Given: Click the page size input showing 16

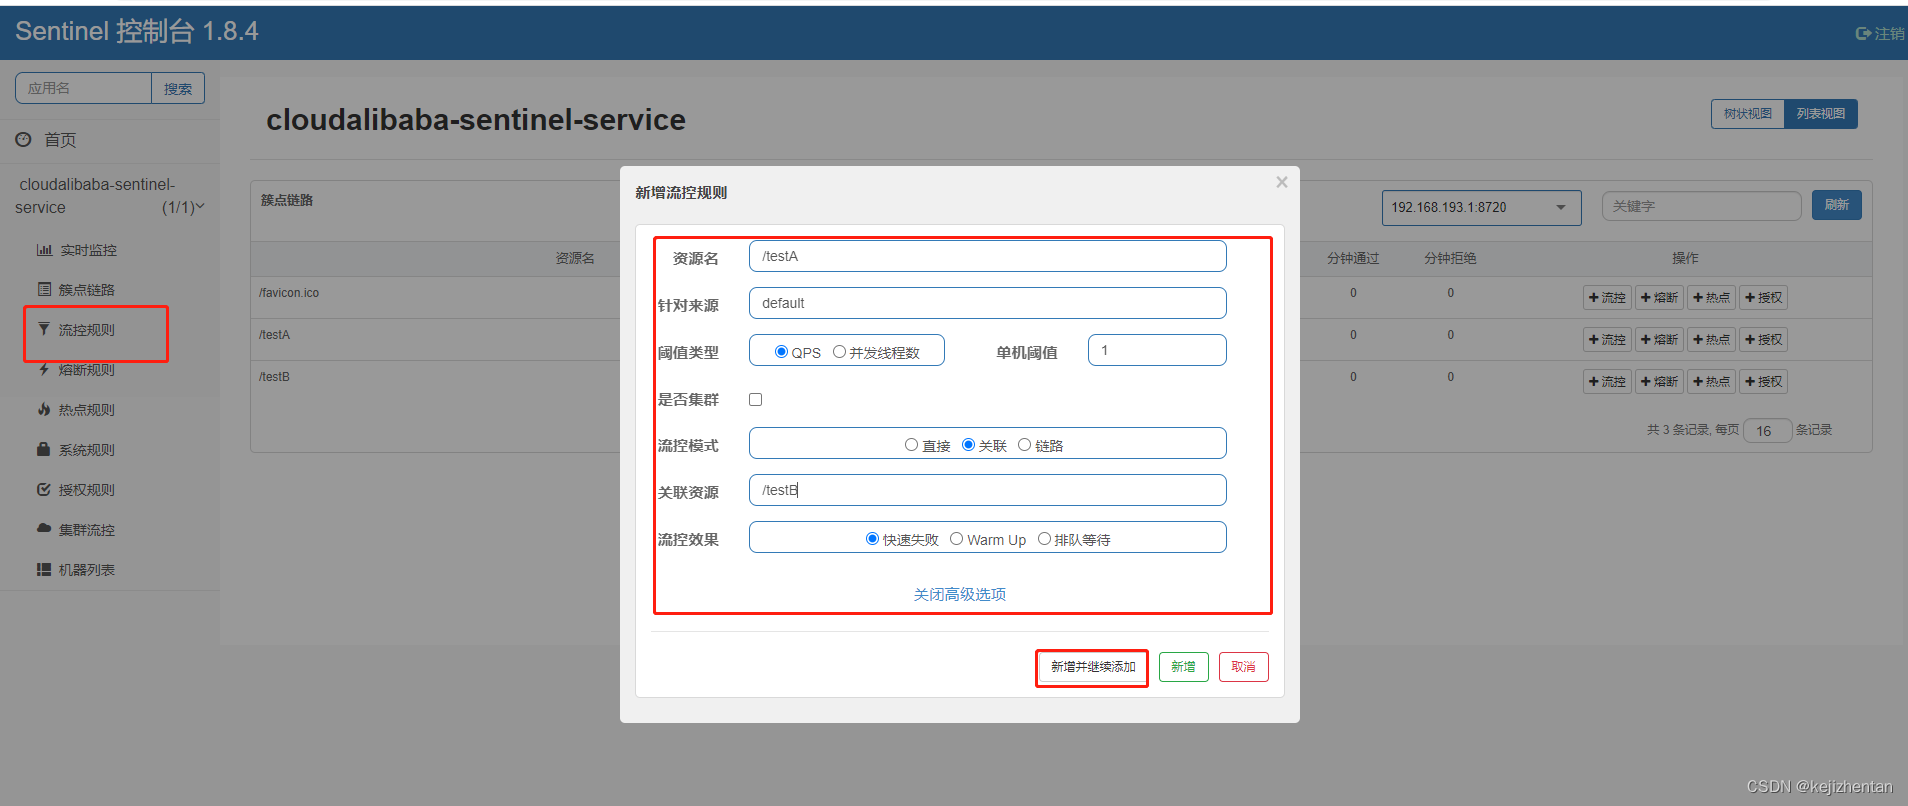Looking at the screenshot, I should coord(1767,431).
